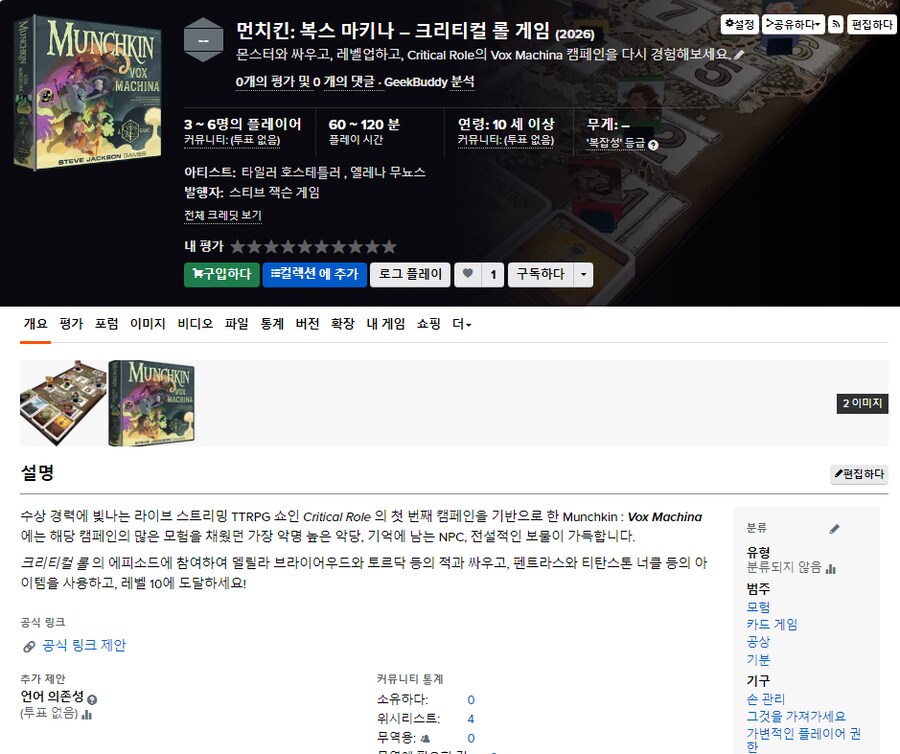Switch to the 포럼 tab
The height and width of the screenshot is (754, 900).
[108, 324]
